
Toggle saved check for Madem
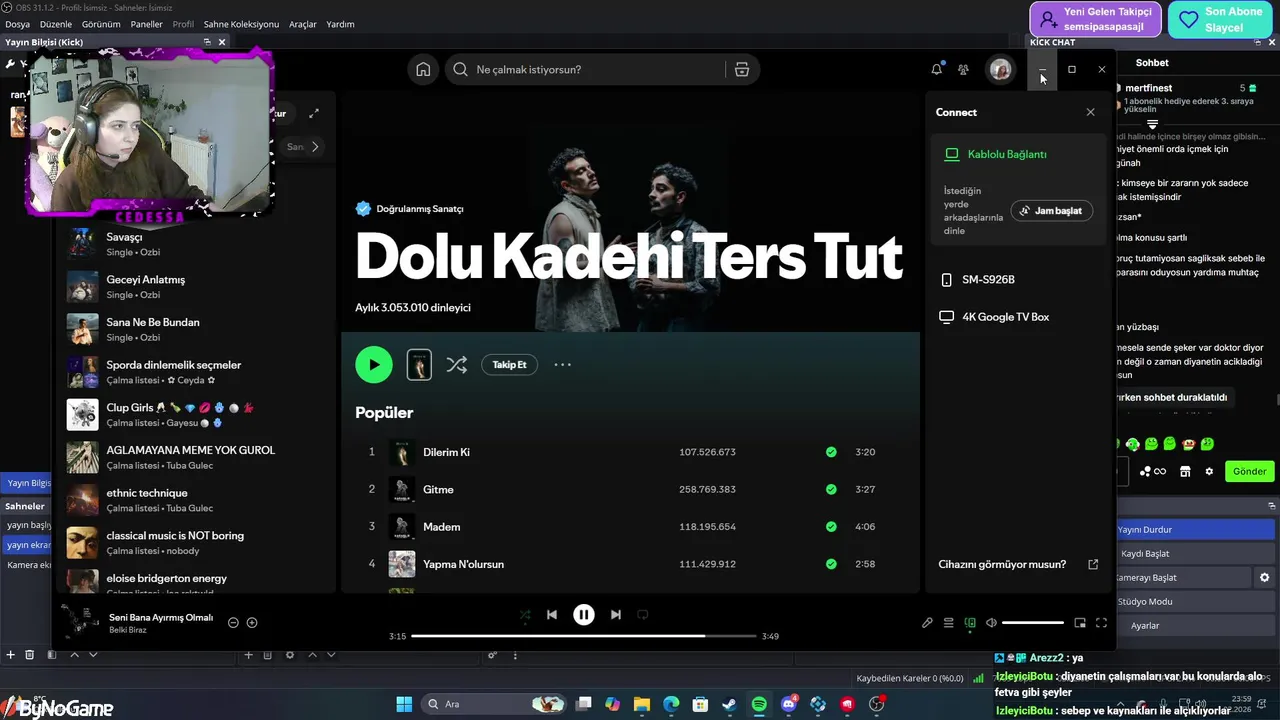[x=831, y=527]
